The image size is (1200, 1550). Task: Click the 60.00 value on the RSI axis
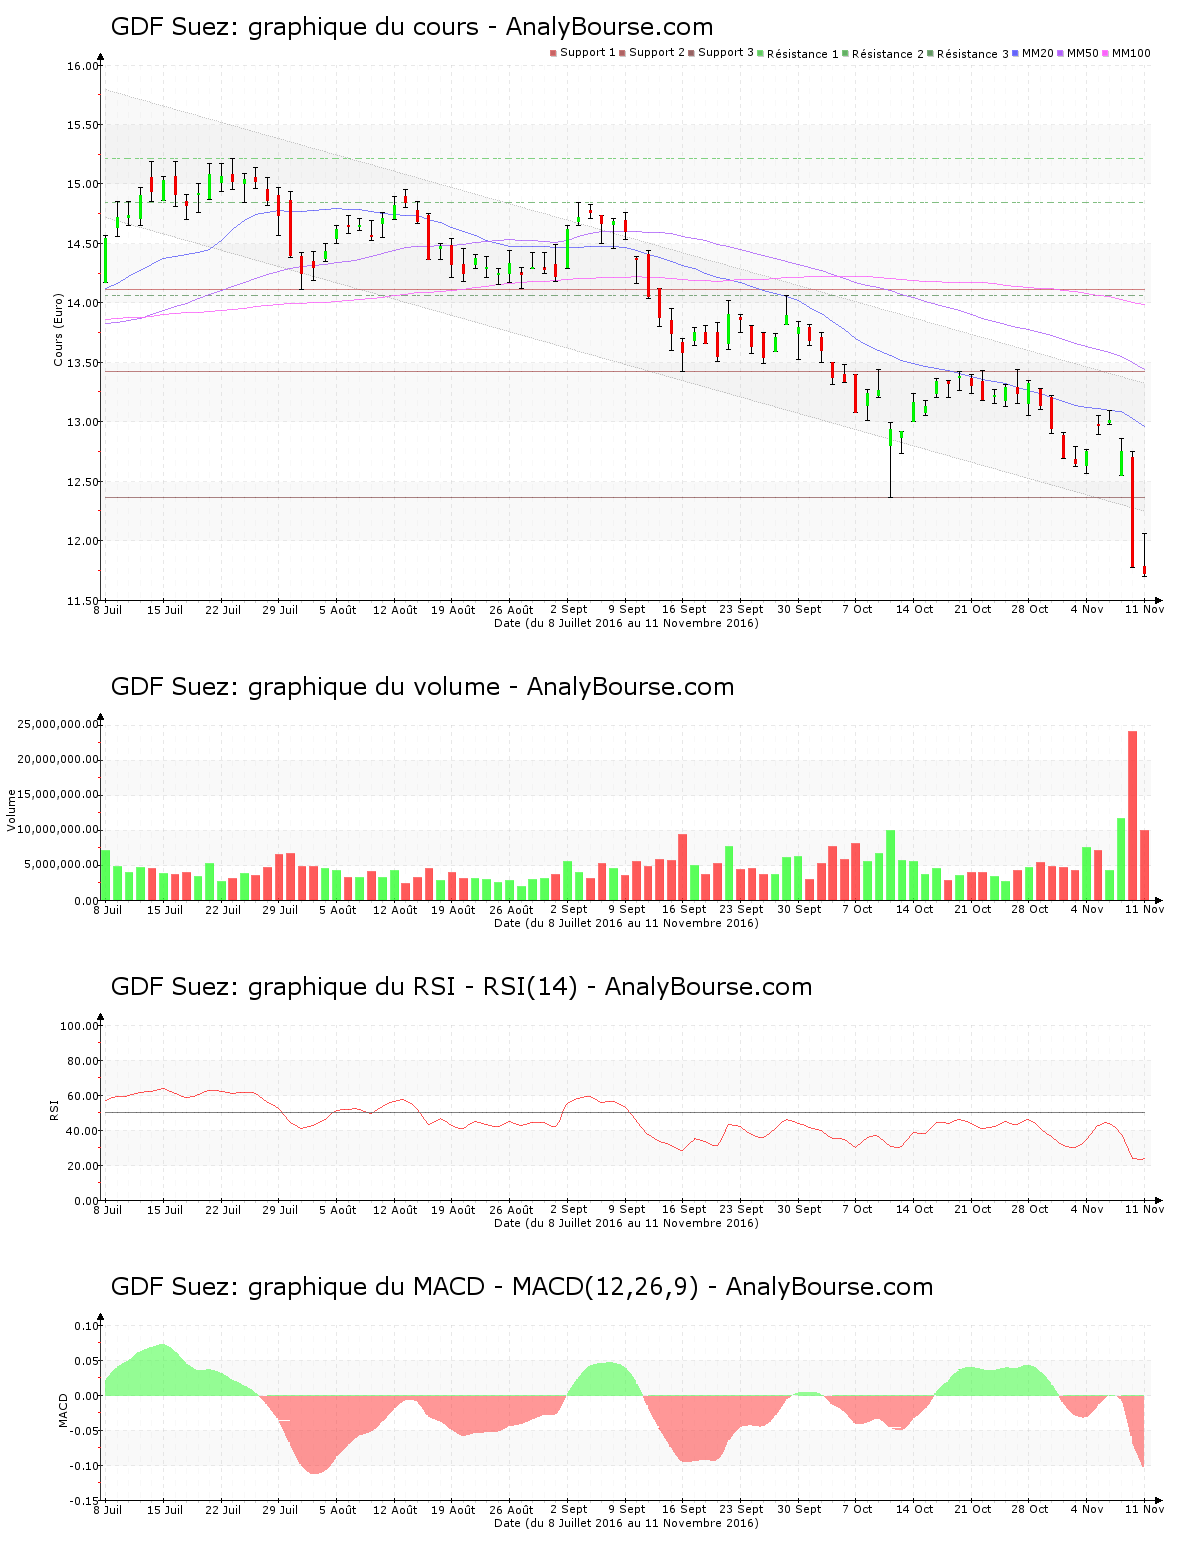(x=83, y=1096)
